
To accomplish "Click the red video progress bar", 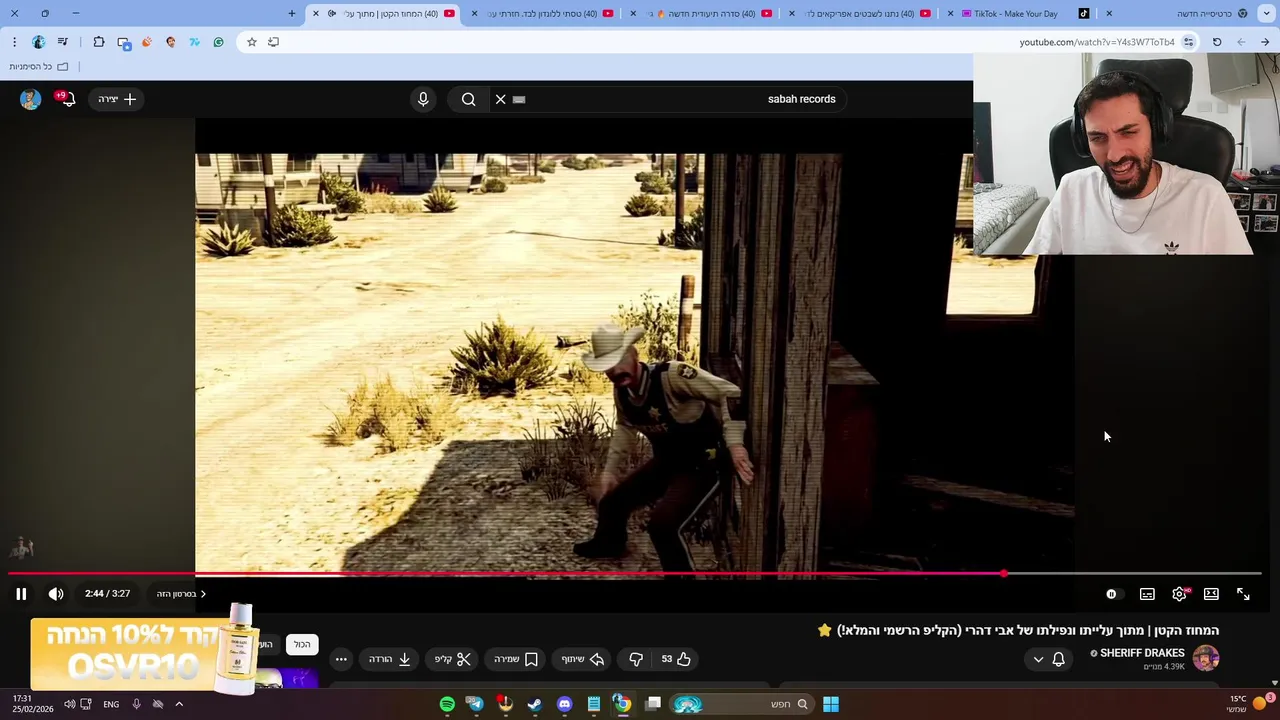I will 635,574.
